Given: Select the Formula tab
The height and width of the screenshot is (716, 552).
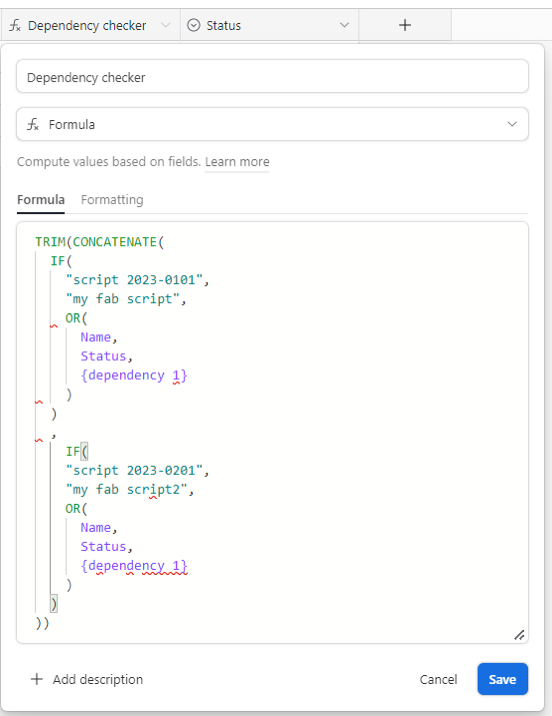Looking at the screenshot, I should [41, 200].
